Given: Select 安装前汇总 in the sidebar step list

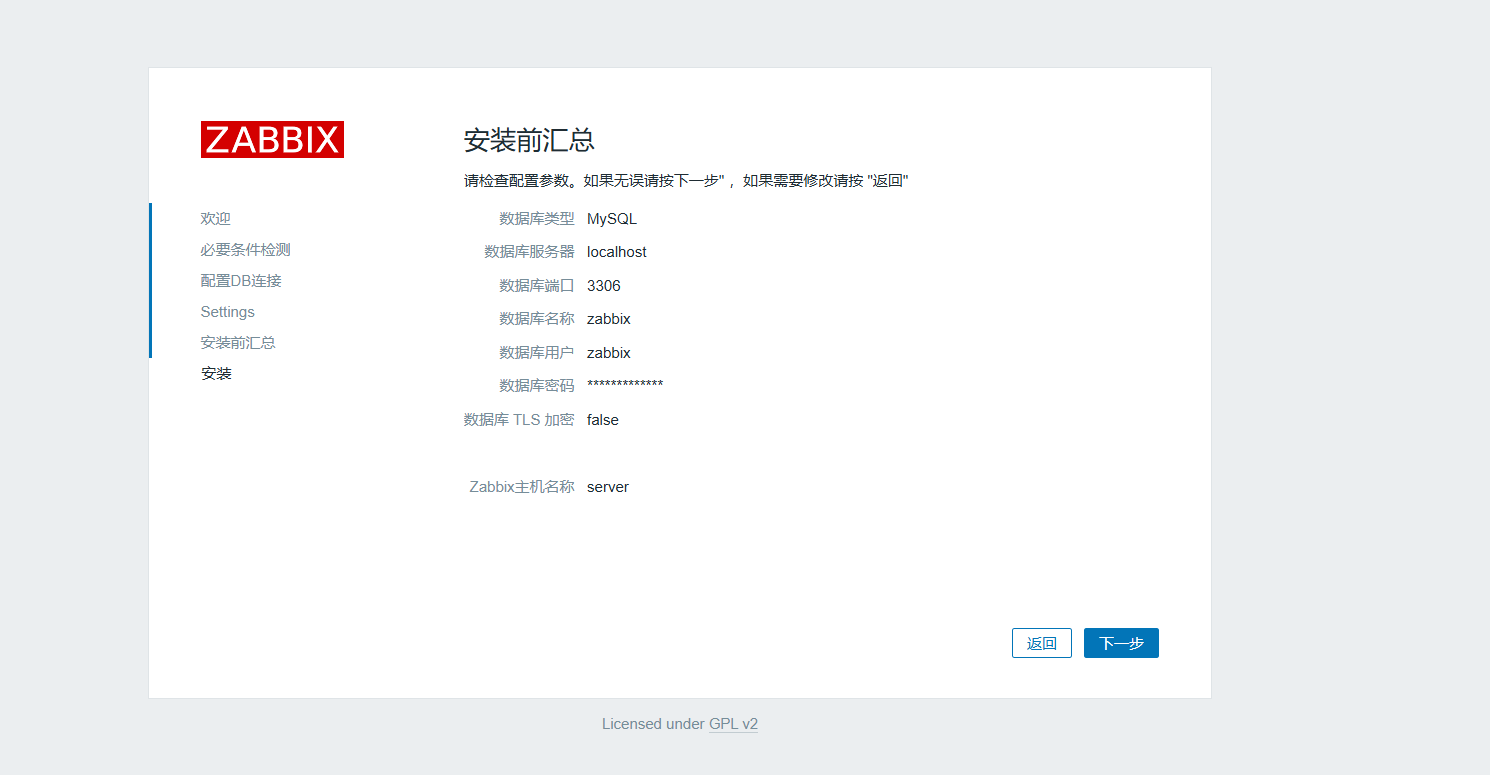Looking at the screenshot, I should coord(238,343).
